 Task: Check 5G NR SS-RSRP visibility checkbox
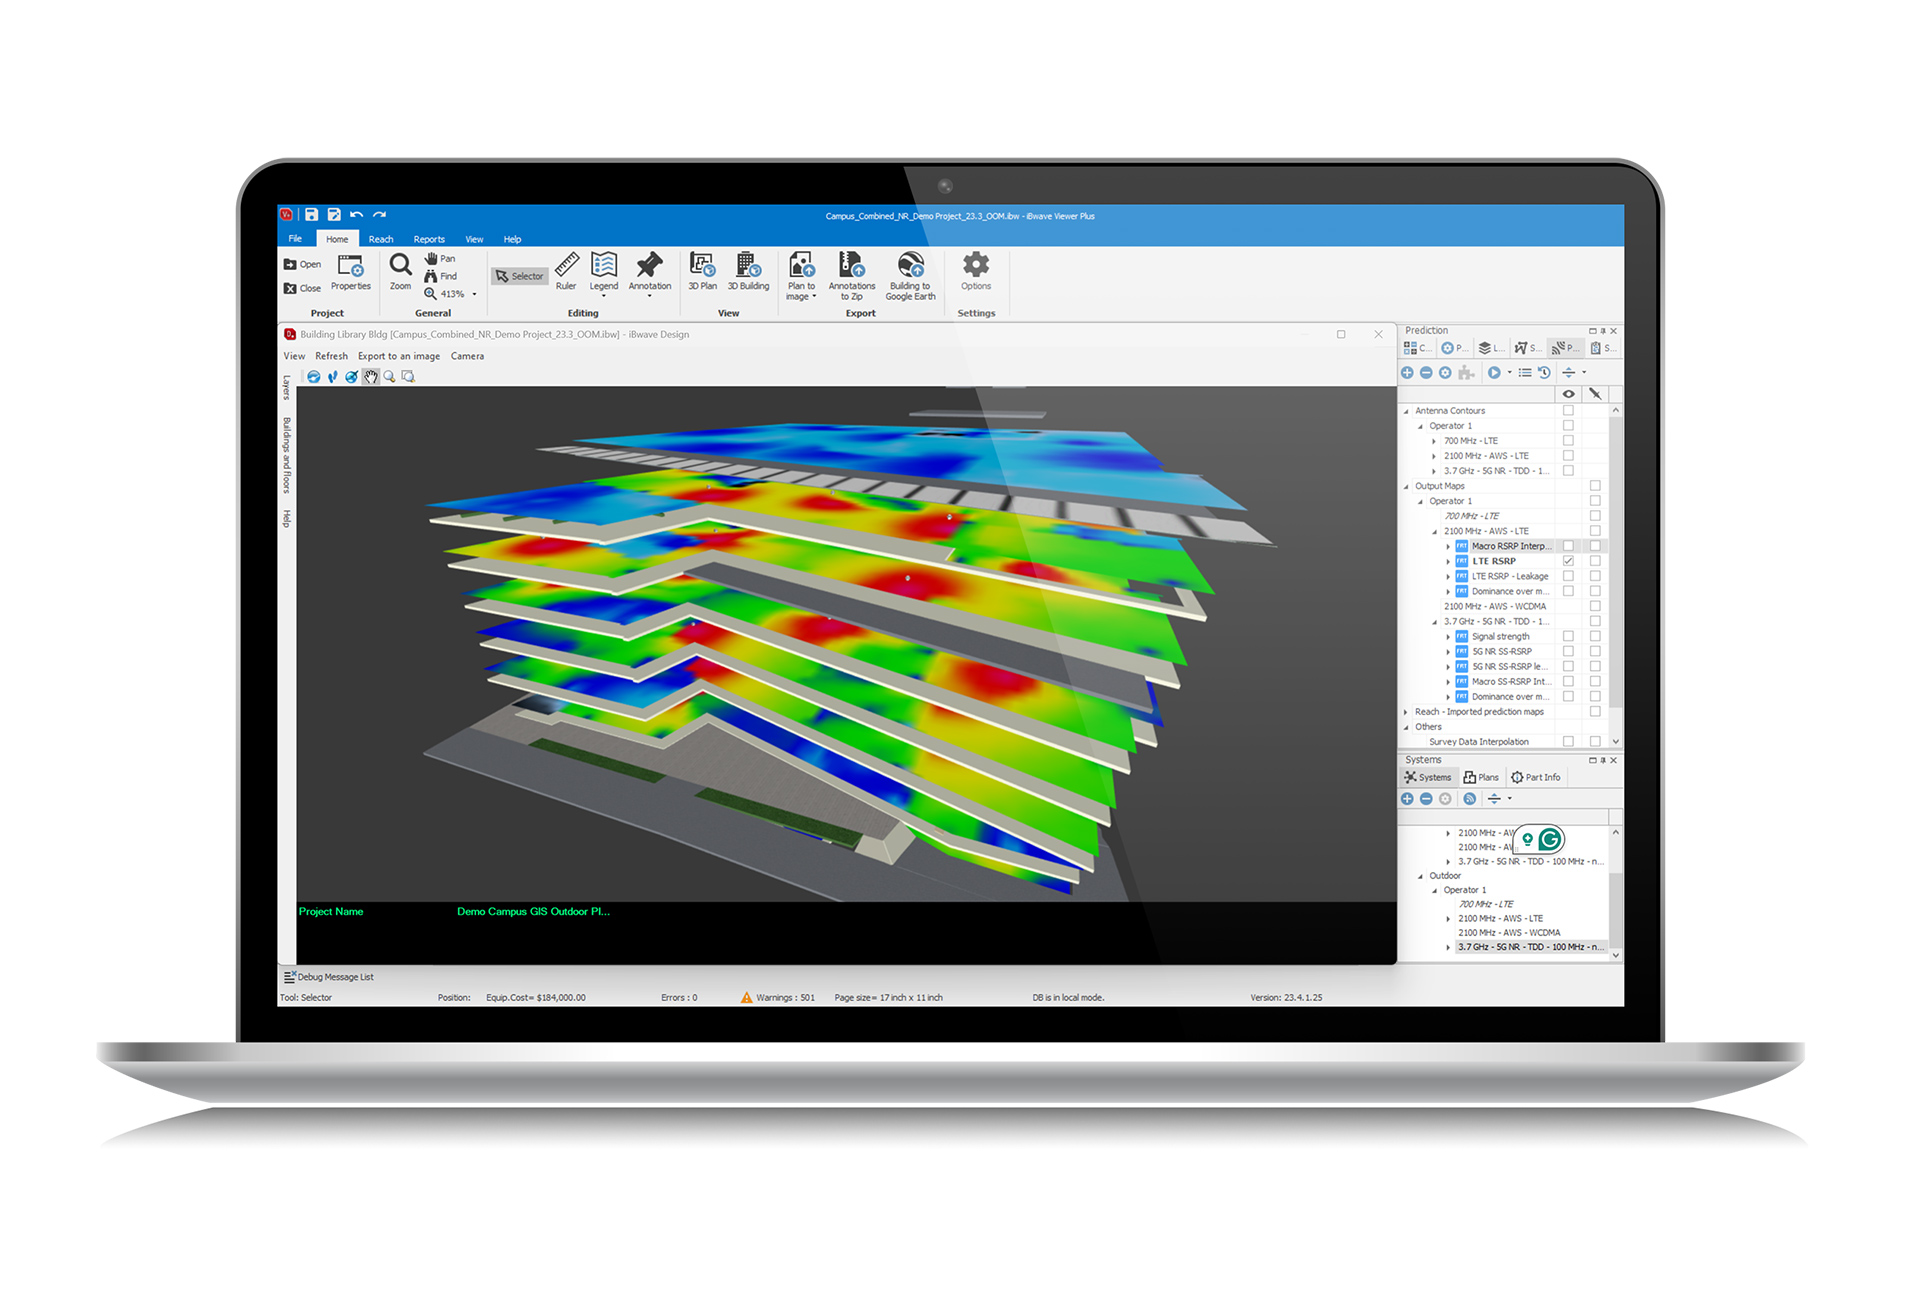tap(1568, 651)
